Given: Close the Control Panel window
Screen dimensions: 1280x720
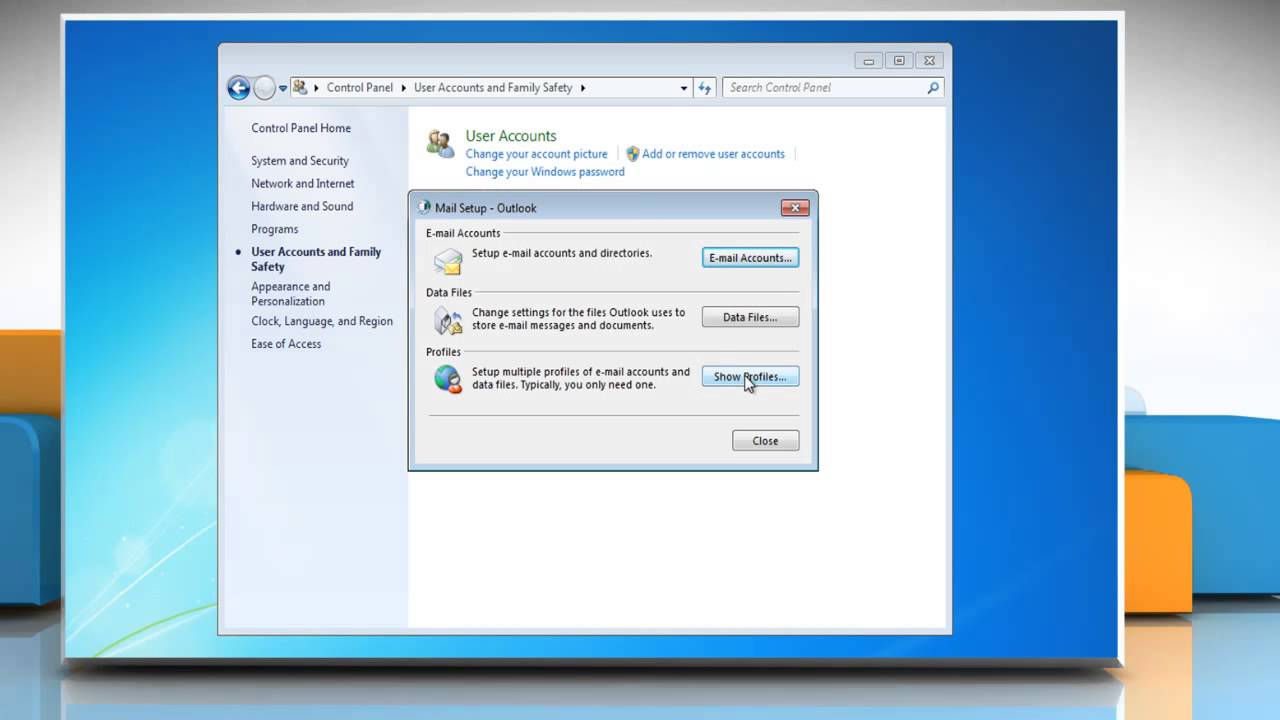Looking at the screenshot, I should coord(929,61).
